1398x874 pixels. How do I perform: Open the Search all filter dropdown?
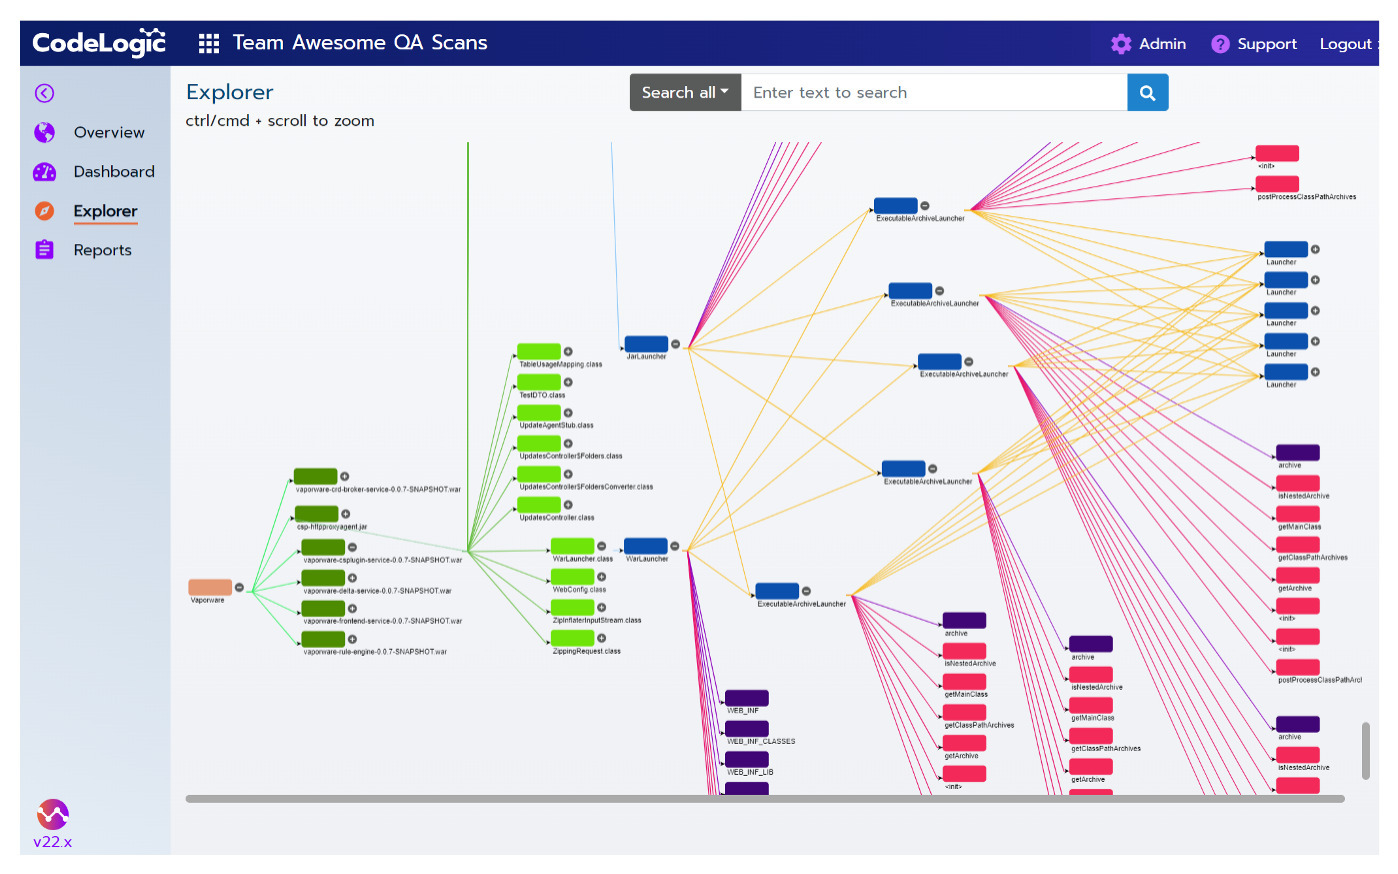[684, 92]
